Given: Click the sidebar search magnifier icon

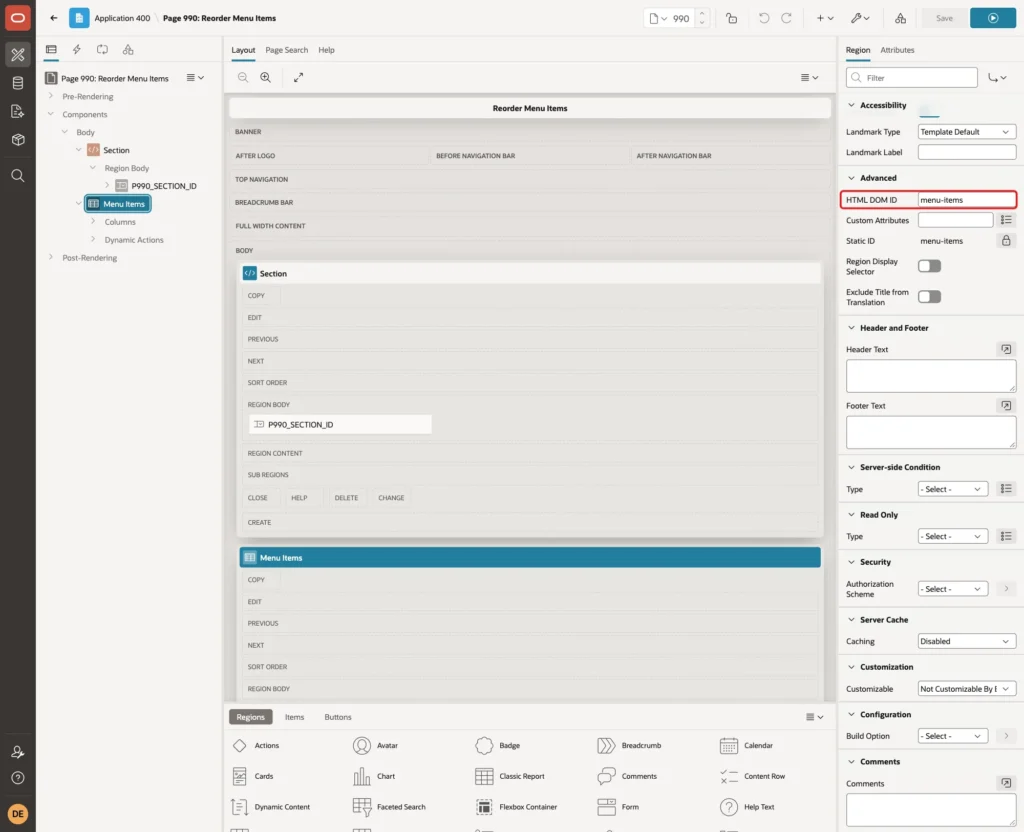Looking at the screenshot, I should 18,176.
